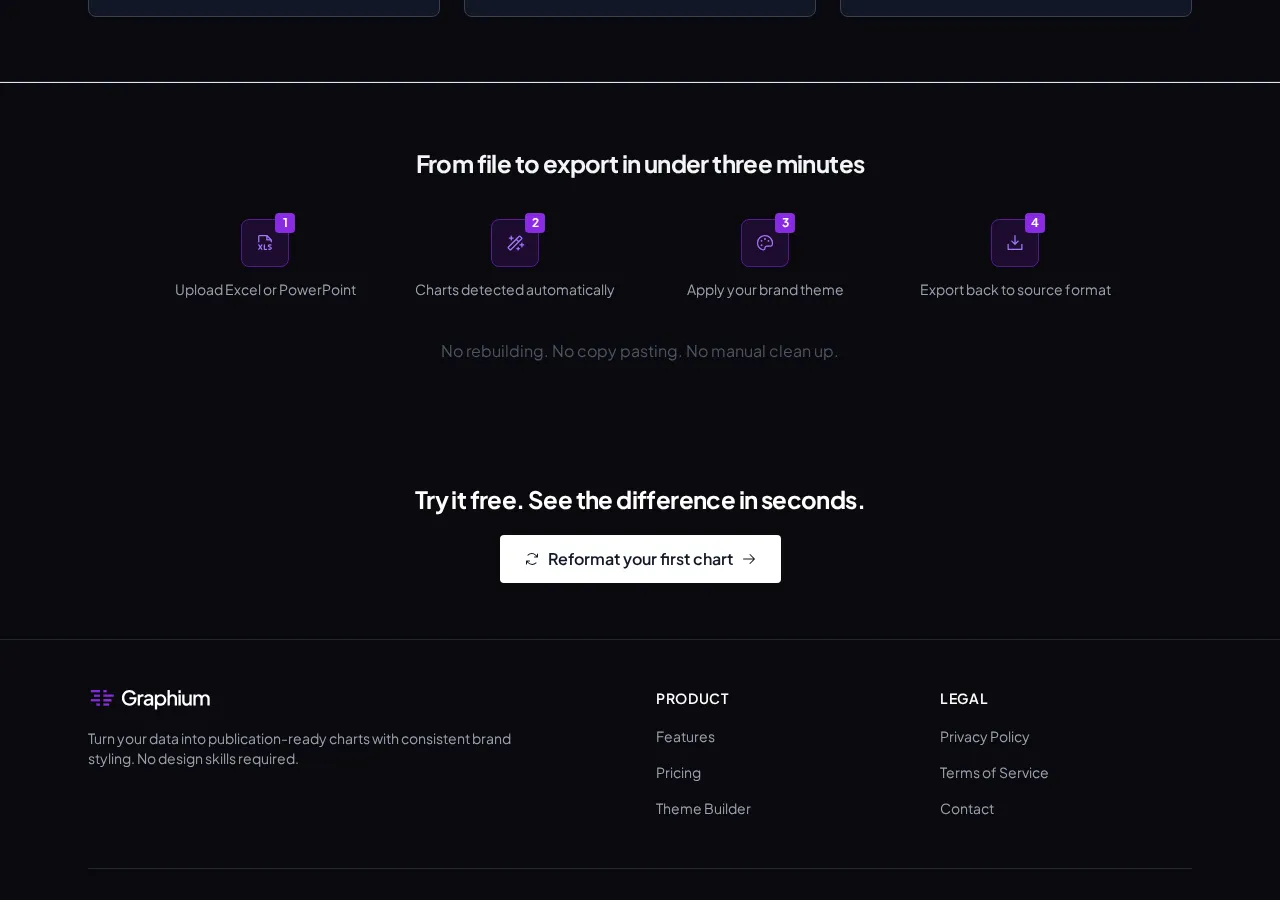Click the step 3 badge on the palette icon

(785, 223)
